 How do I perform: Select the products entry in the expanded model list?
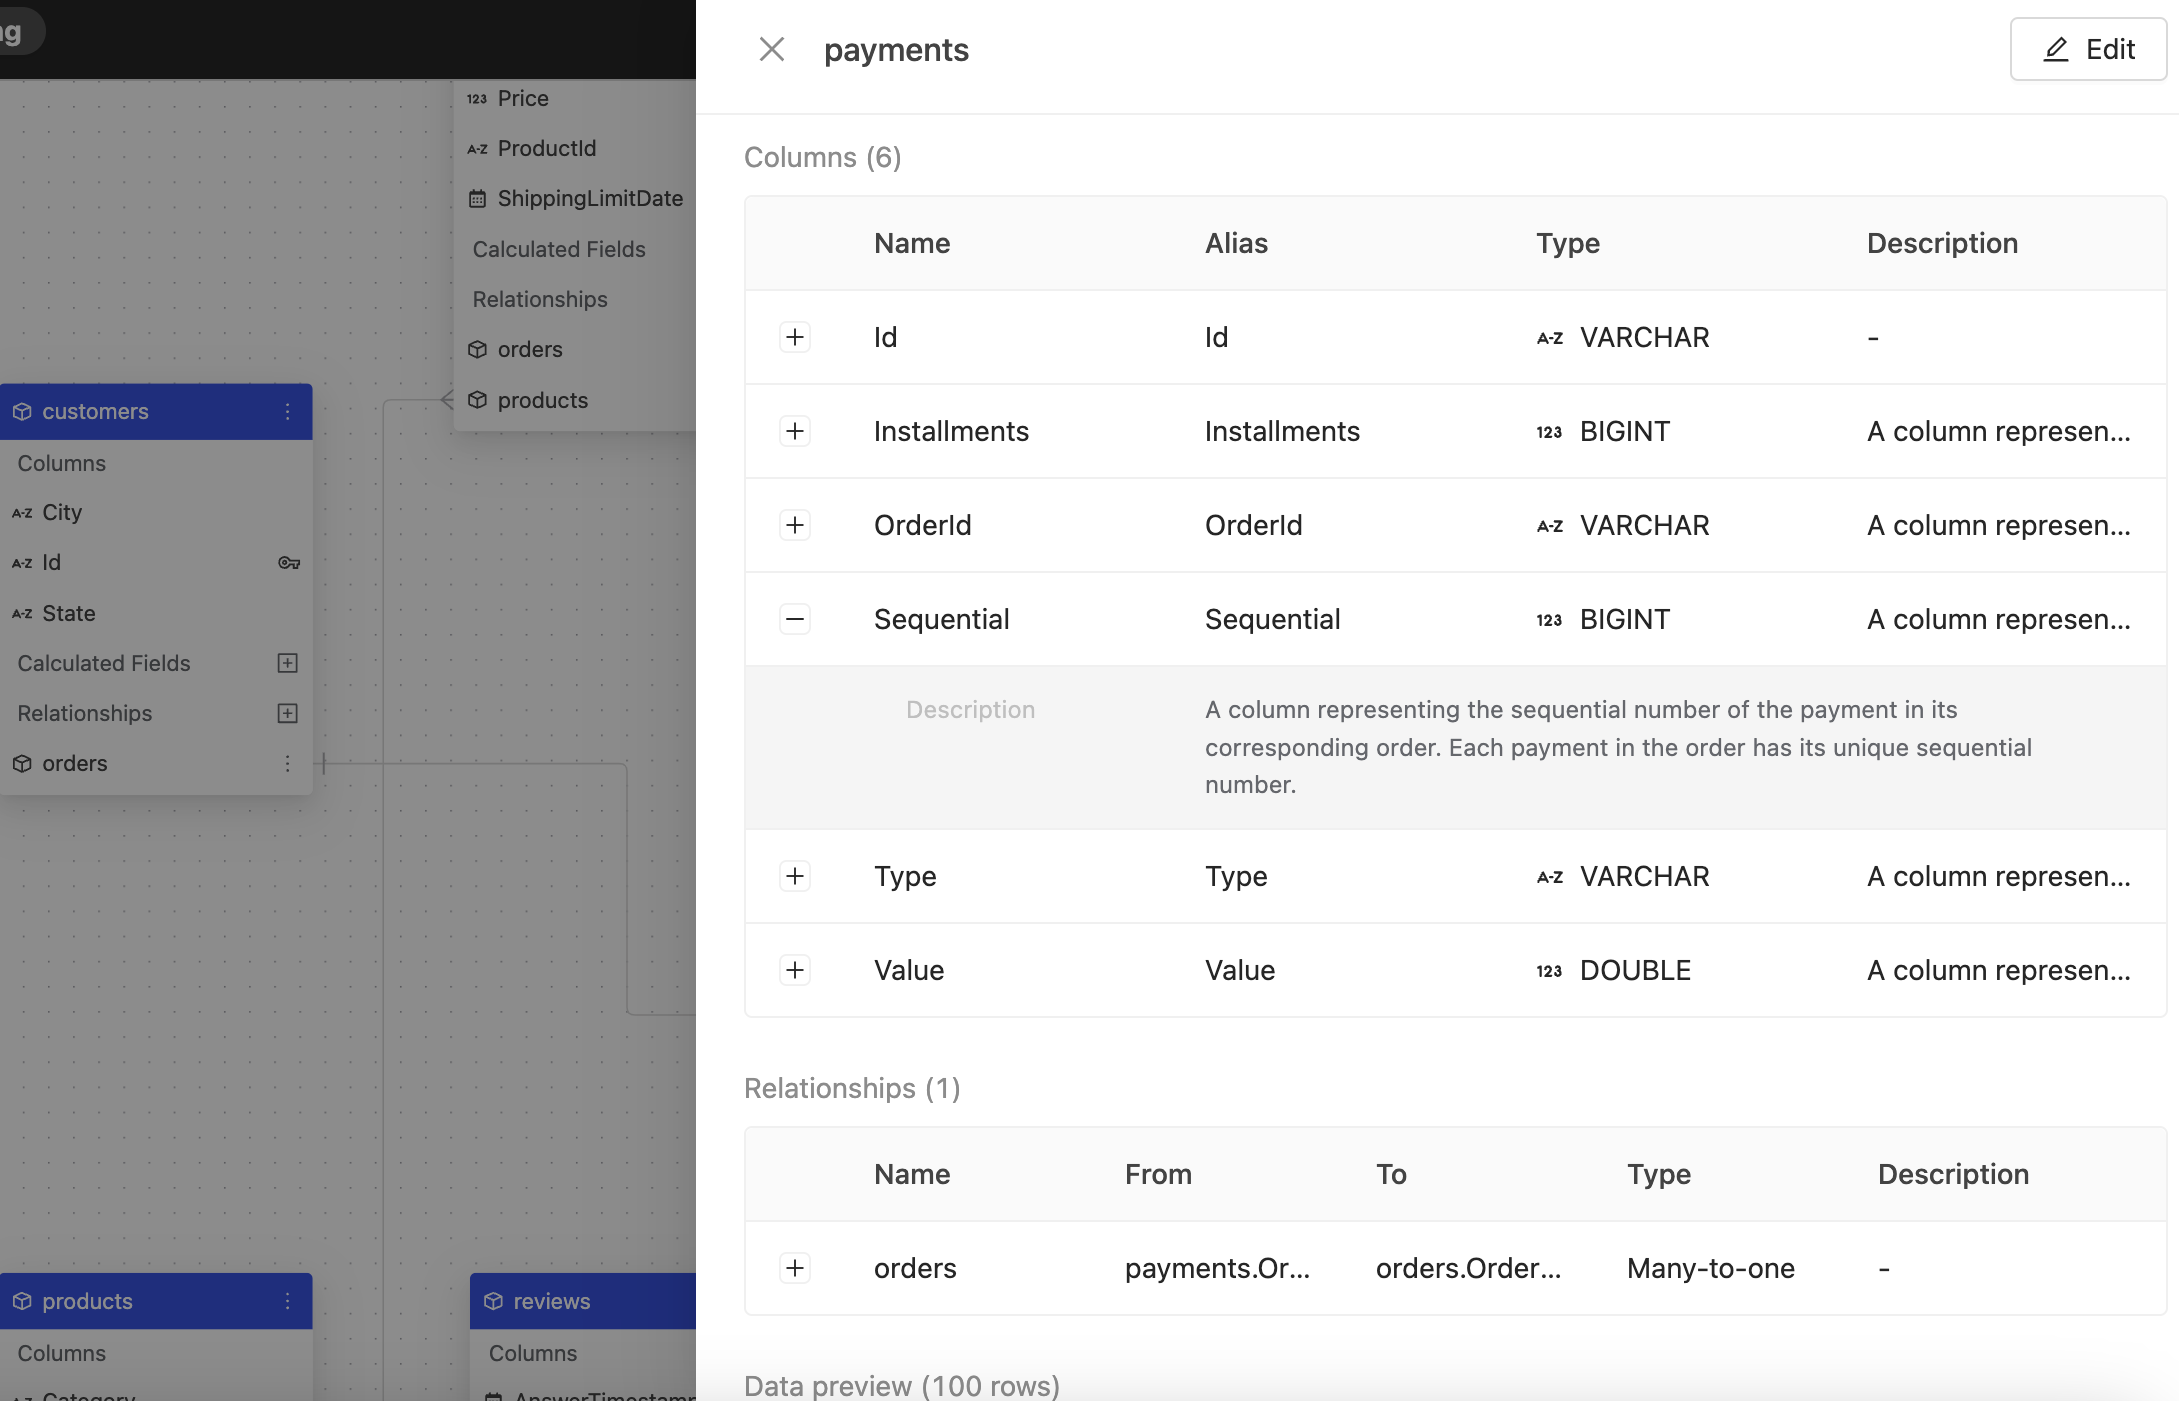point(542,400)
